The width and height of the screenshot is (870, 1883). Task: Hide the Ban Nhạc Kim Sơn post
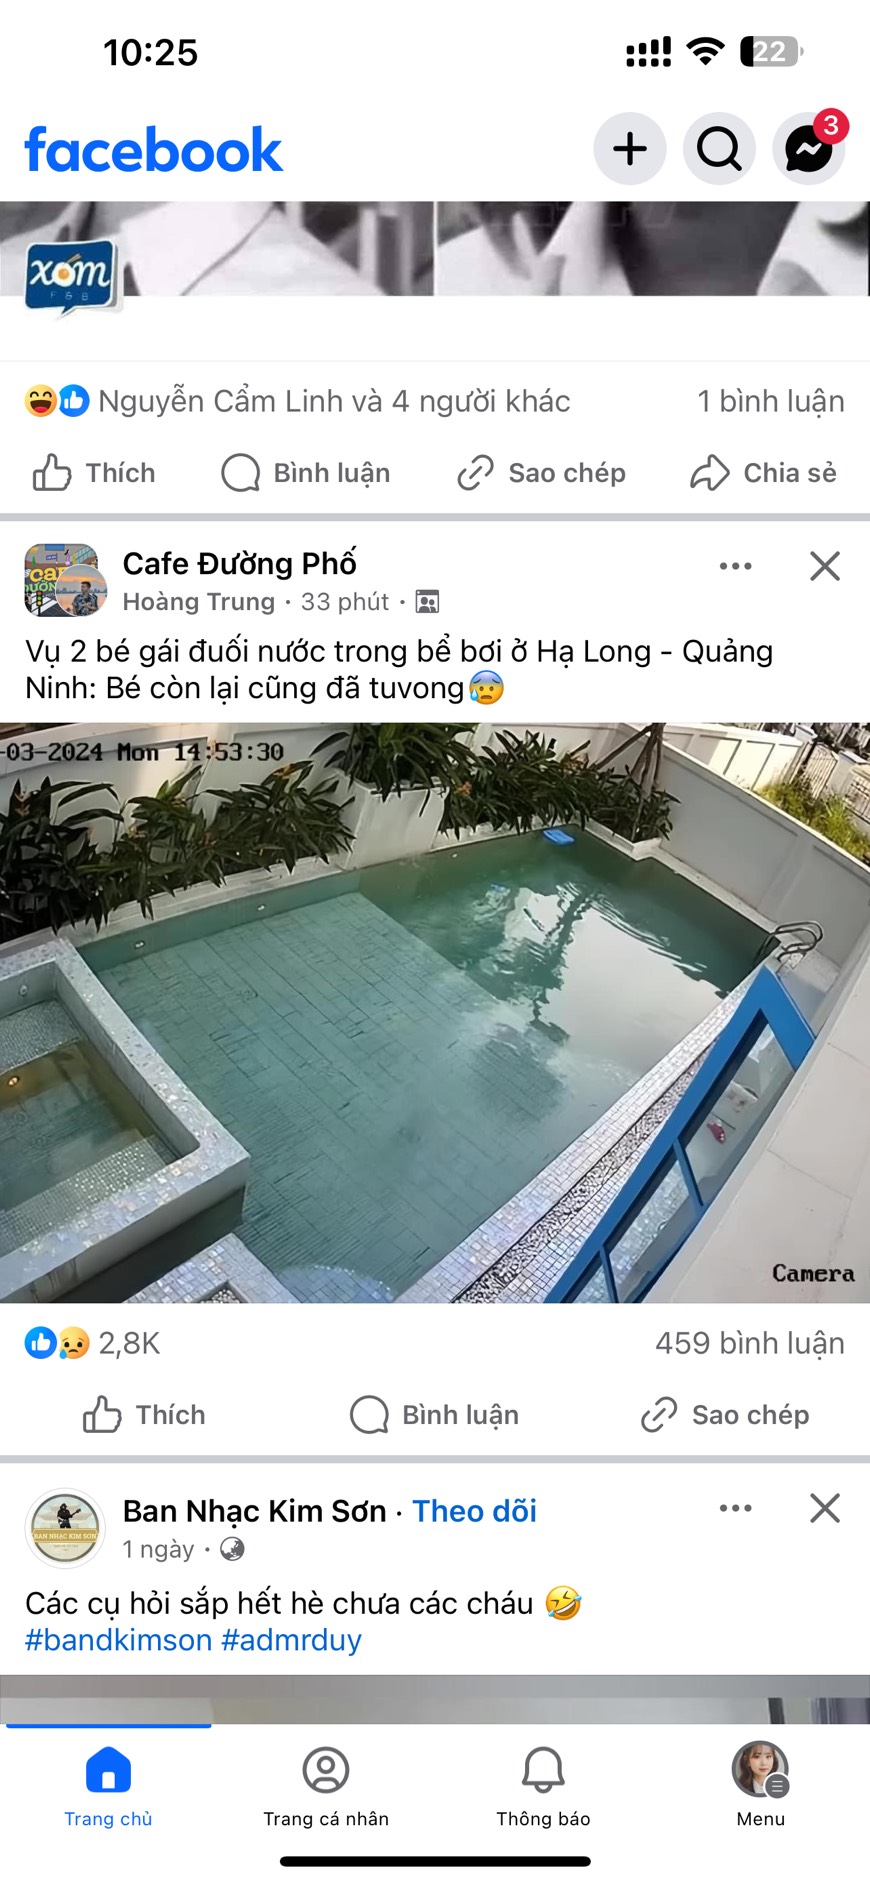(825, 1508)
